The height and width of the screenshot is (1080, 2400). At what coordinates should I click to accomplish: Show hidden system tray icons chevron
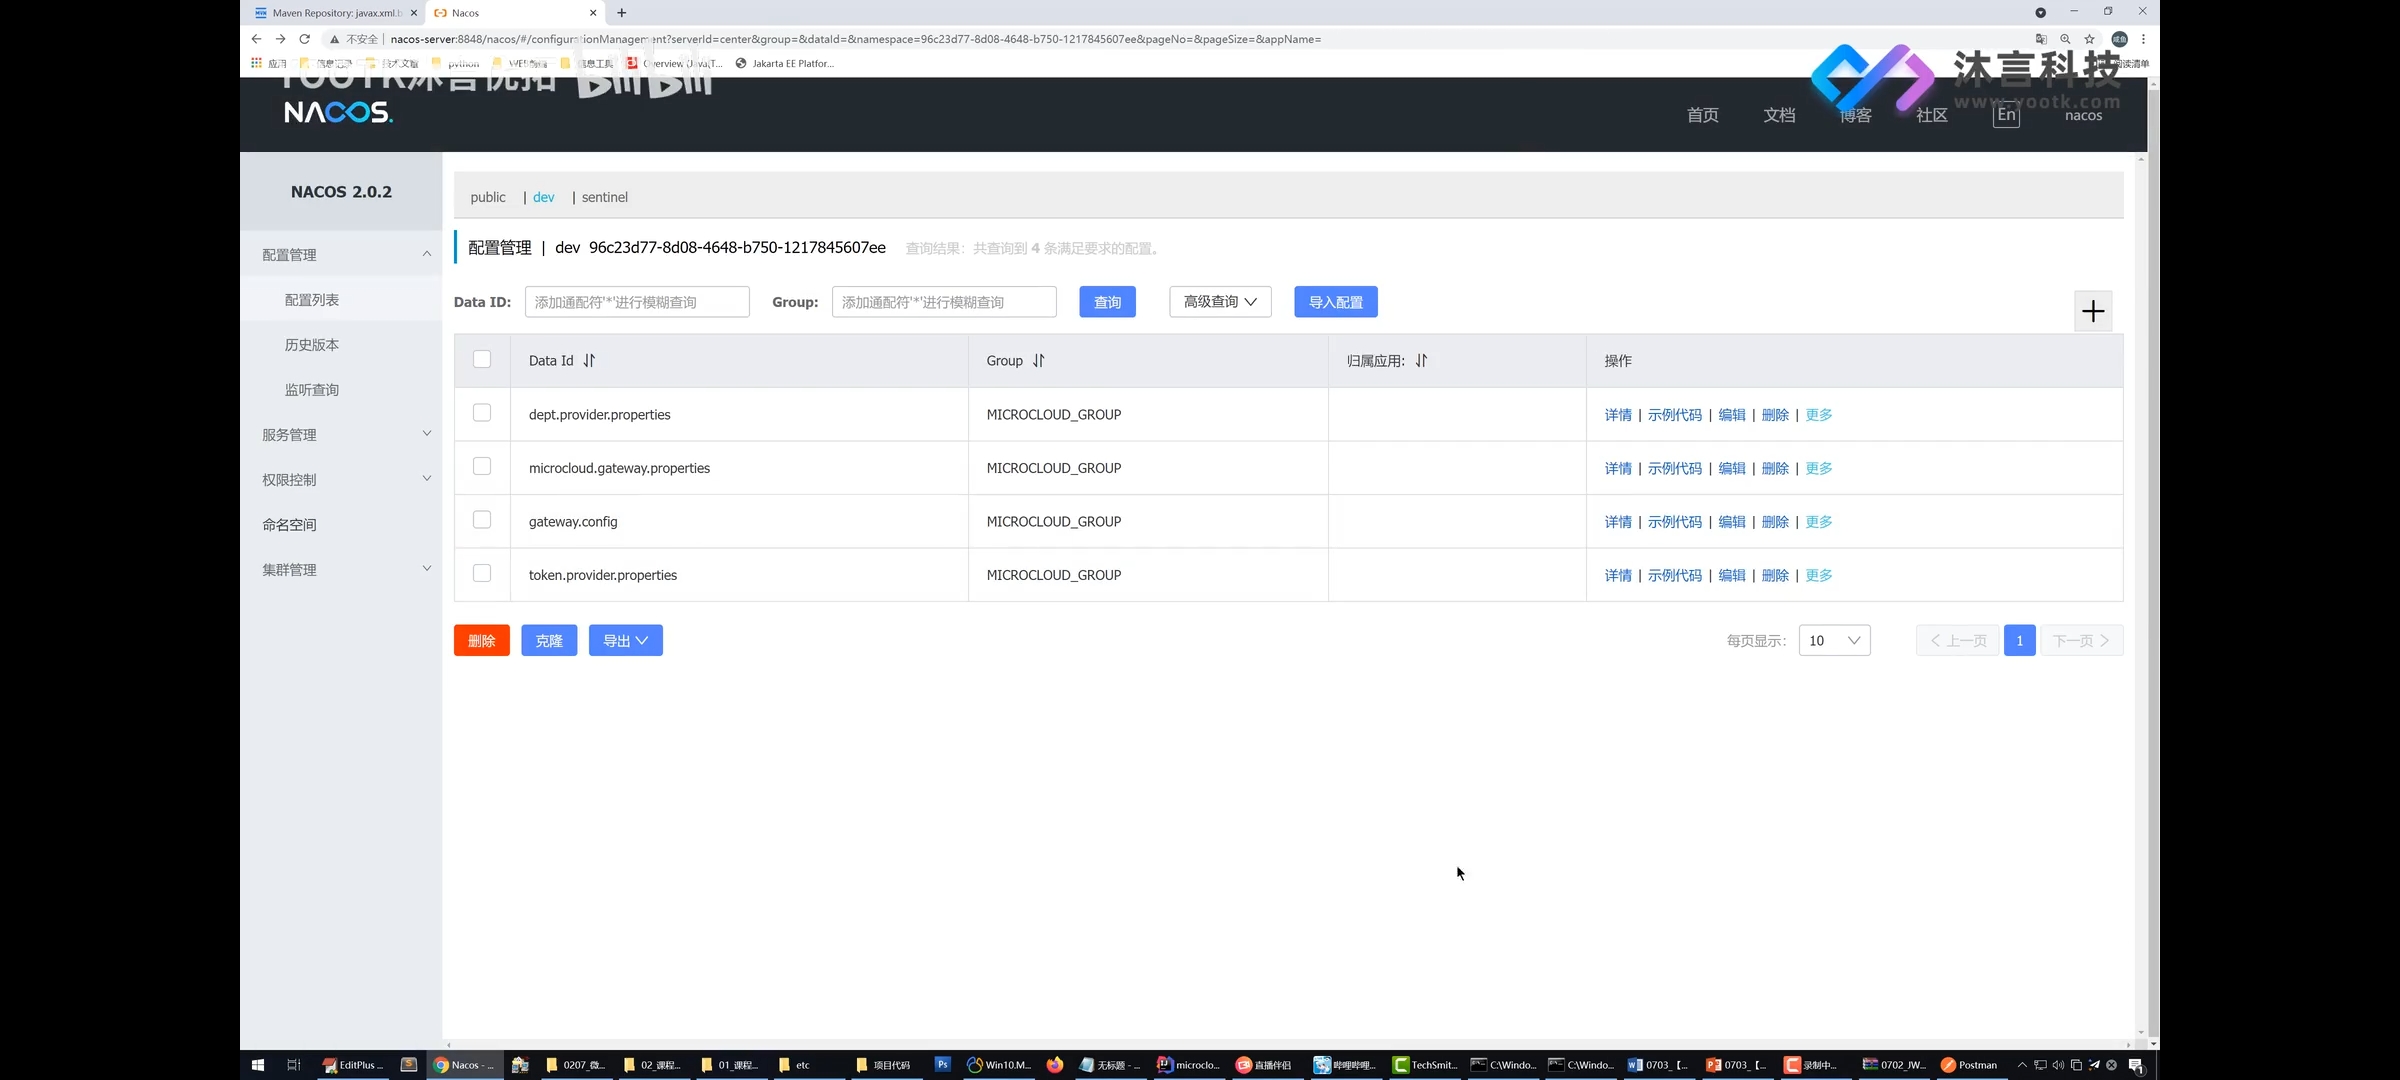click(2022, 1065)
